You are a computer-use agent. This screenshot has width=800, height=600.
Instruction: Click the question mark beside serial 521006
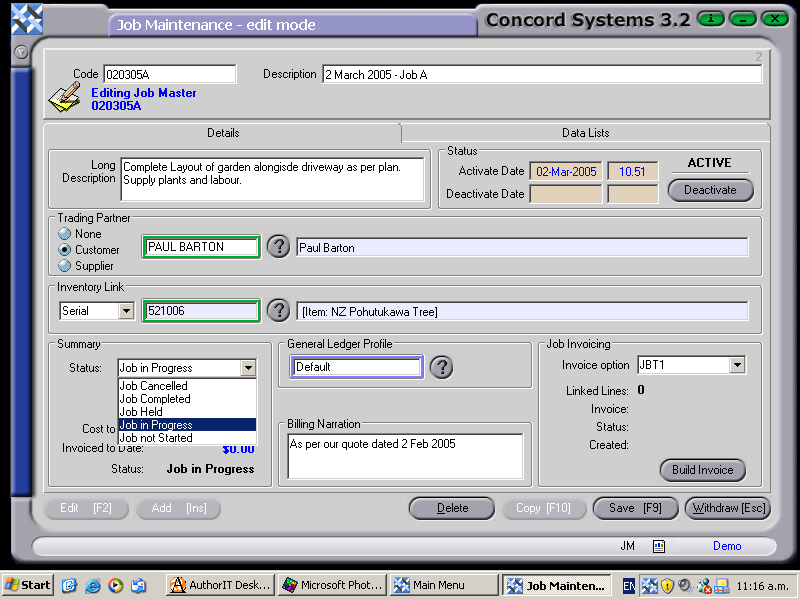tap(278, 310)
